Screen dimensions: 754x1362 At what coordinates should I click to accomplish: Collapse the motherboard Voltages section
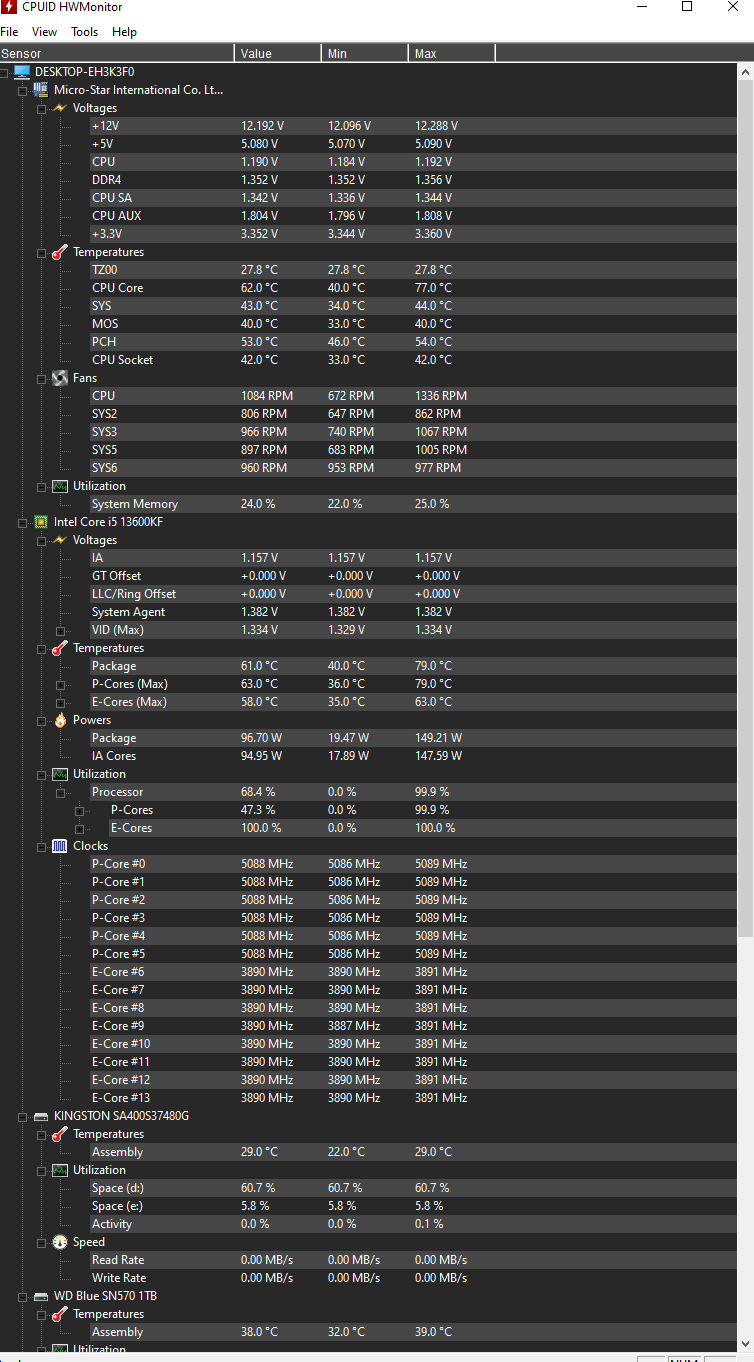(x=41, y=108)
